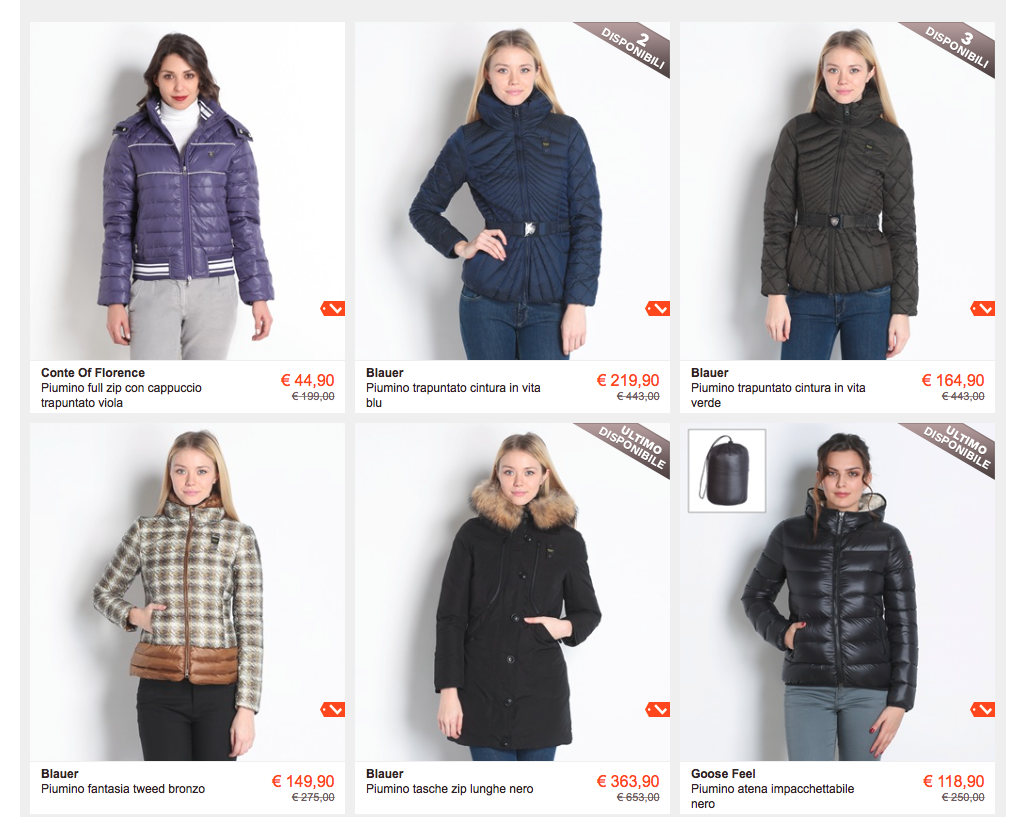Click the orange tag icon on purple Conte Of Florence jacket
The image size is (1020, 817).
(x=332, y=308)
